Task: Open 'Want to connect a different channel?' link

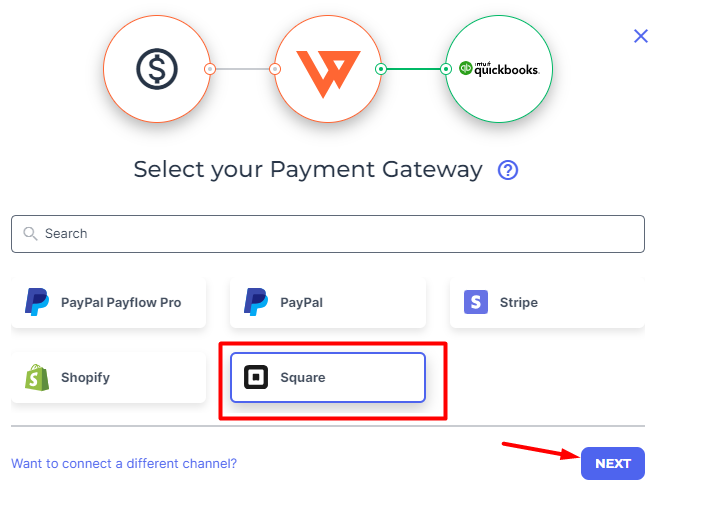Action: [x=124, y=464]
